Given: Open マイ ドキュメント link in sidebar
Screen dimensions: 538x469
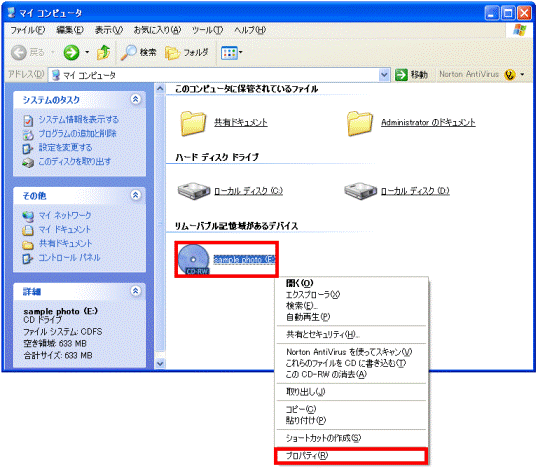Looking at the screenshot, I should (65, 230).
